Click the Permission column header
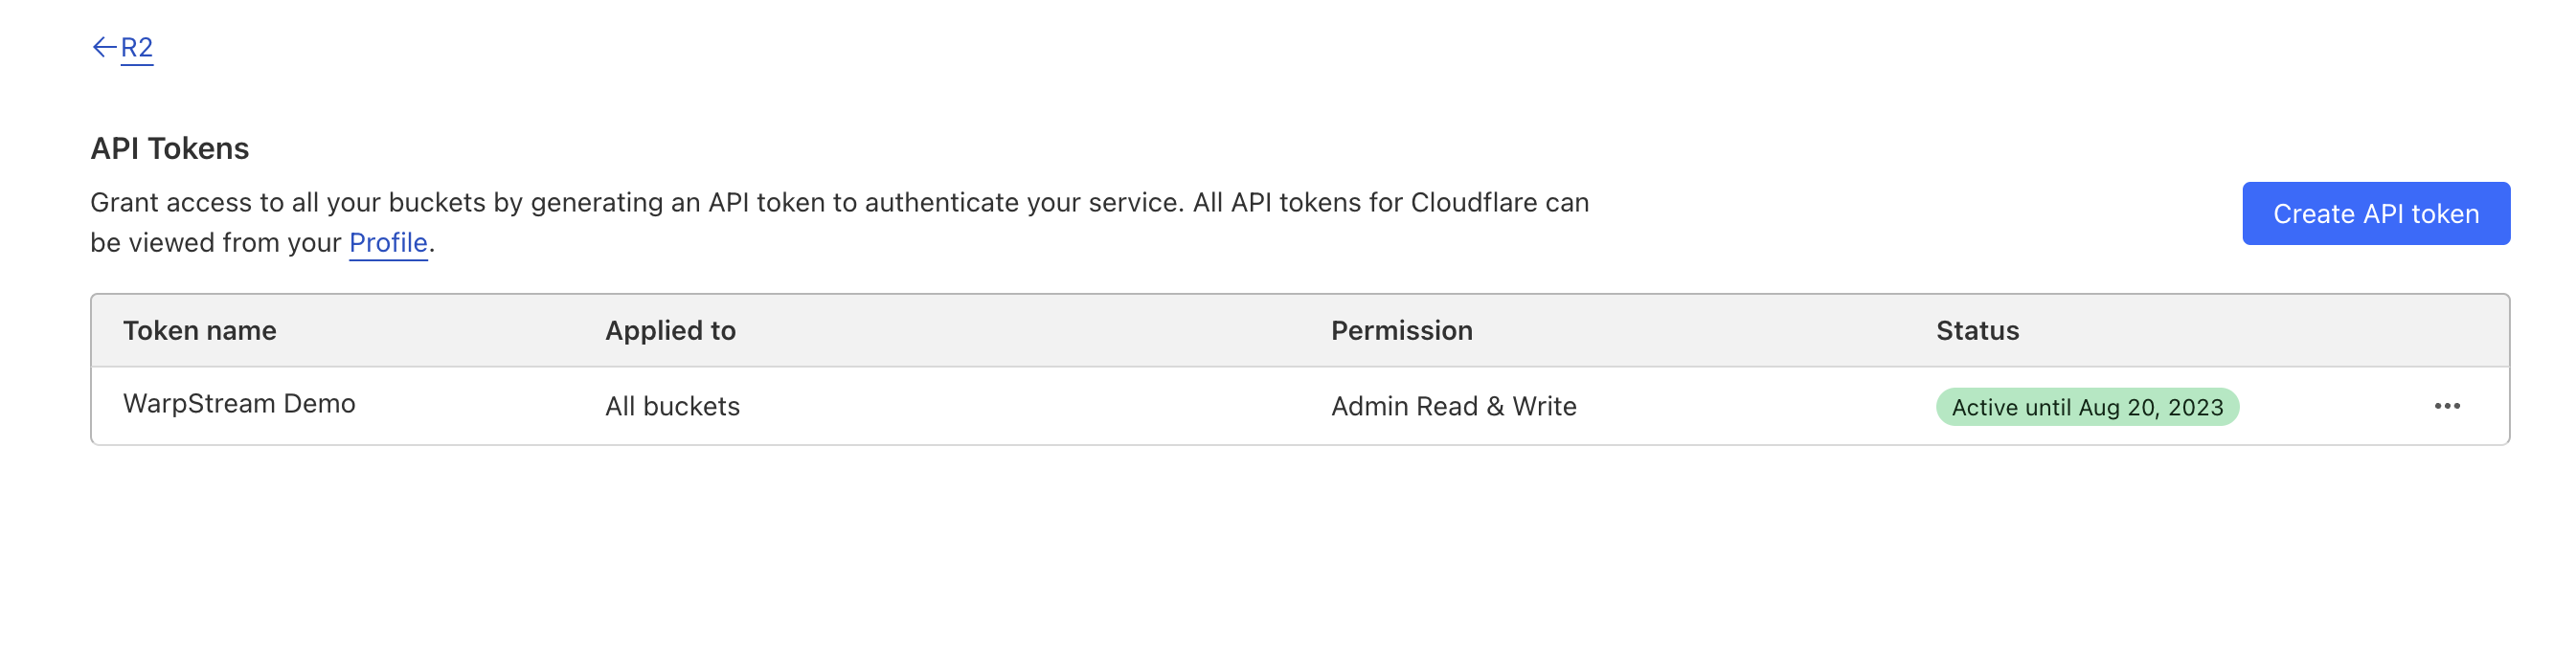The width and height of the screenshot is (2576, 670). click(x=1401, y=331)
